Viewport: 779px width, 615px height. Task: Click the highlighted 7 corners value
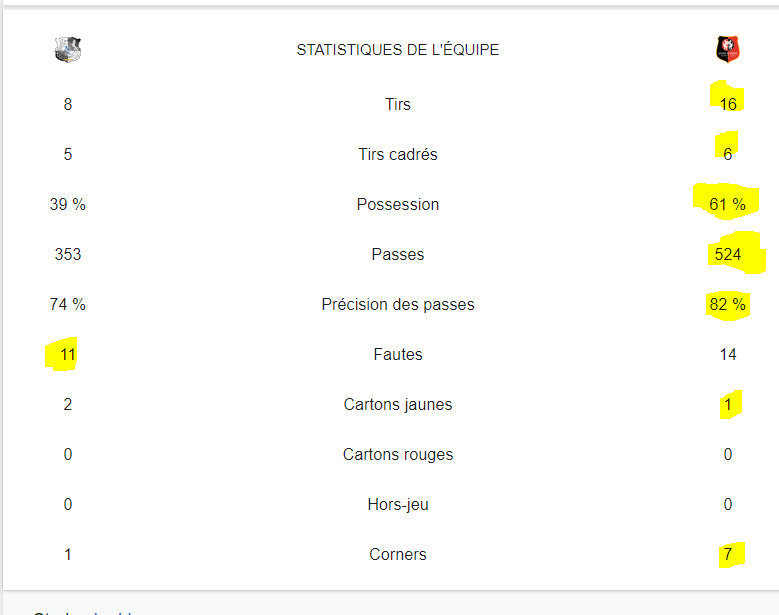[728, 554]
